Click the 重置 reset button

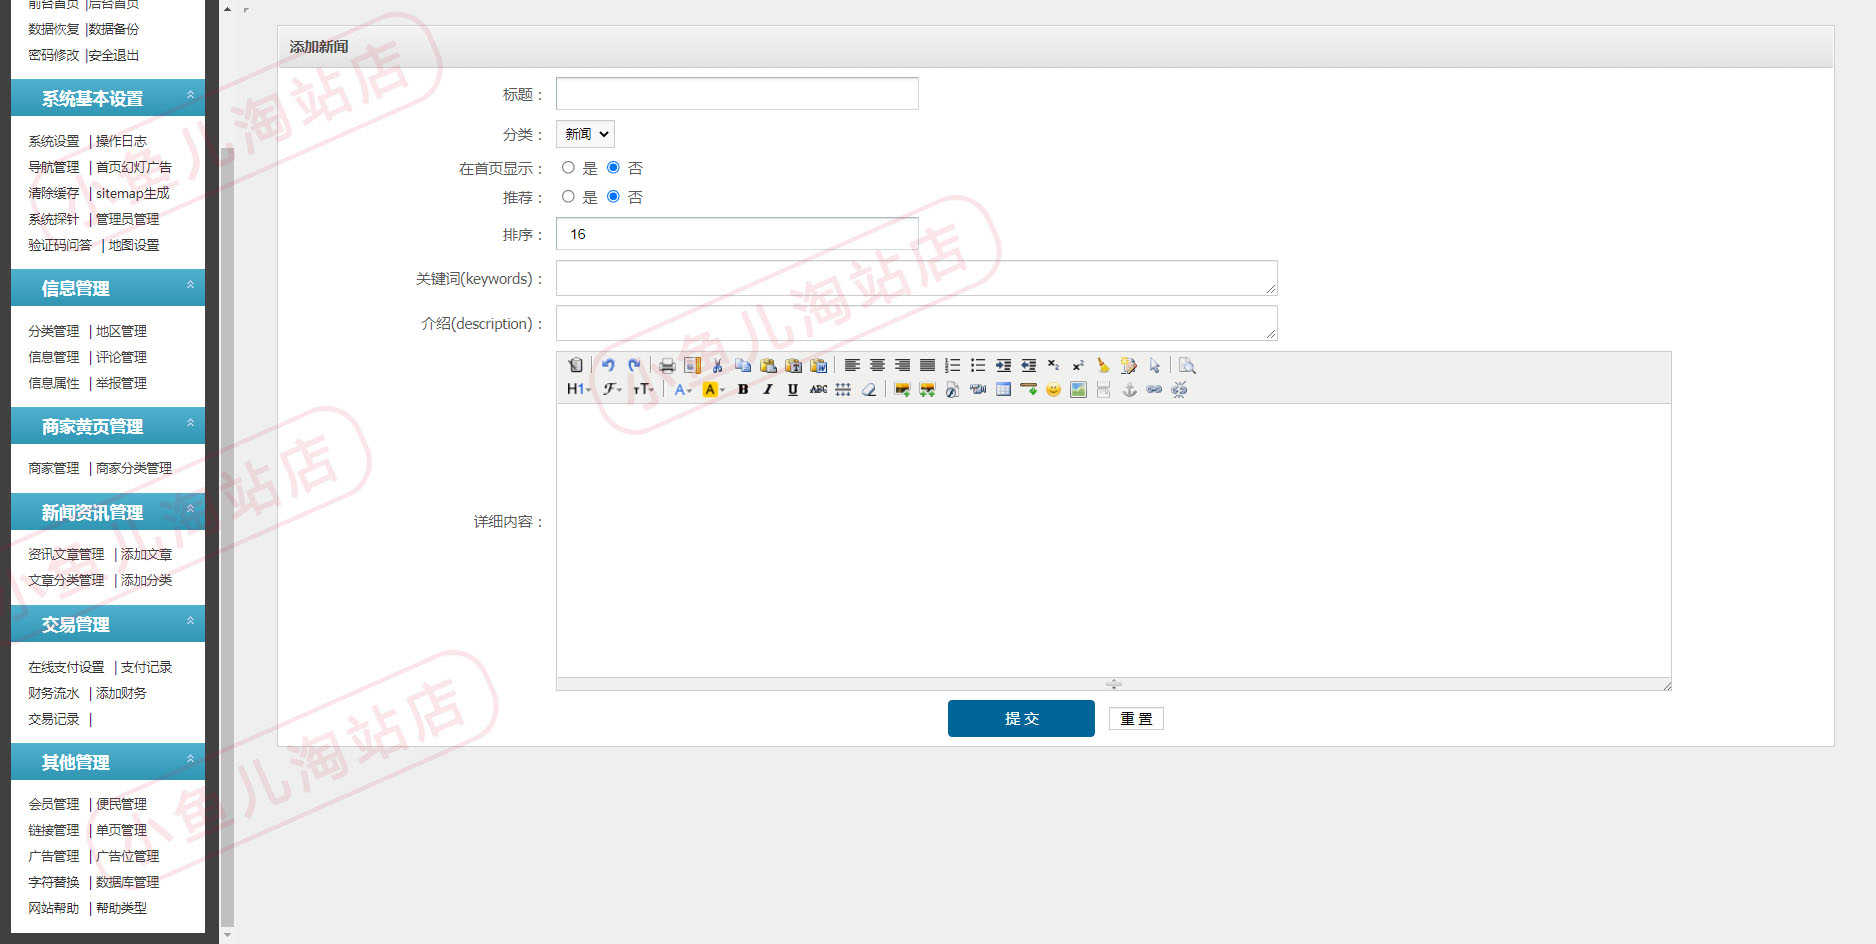click(1136, 718)
